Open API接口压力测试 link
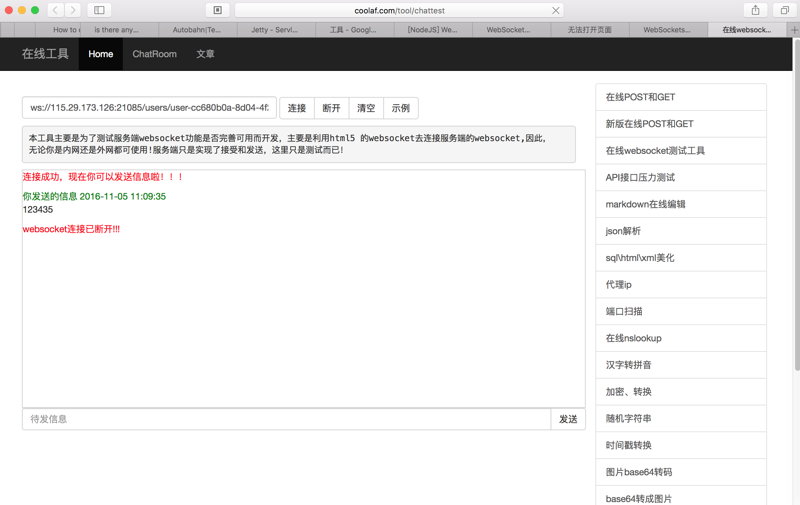 (681, 178)
